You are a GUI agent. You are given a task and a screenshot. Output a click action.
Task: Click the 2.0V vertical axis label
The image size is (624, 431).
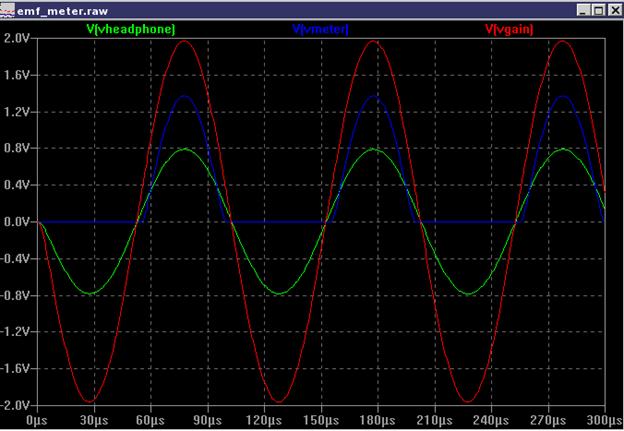(x=17, y=38)
